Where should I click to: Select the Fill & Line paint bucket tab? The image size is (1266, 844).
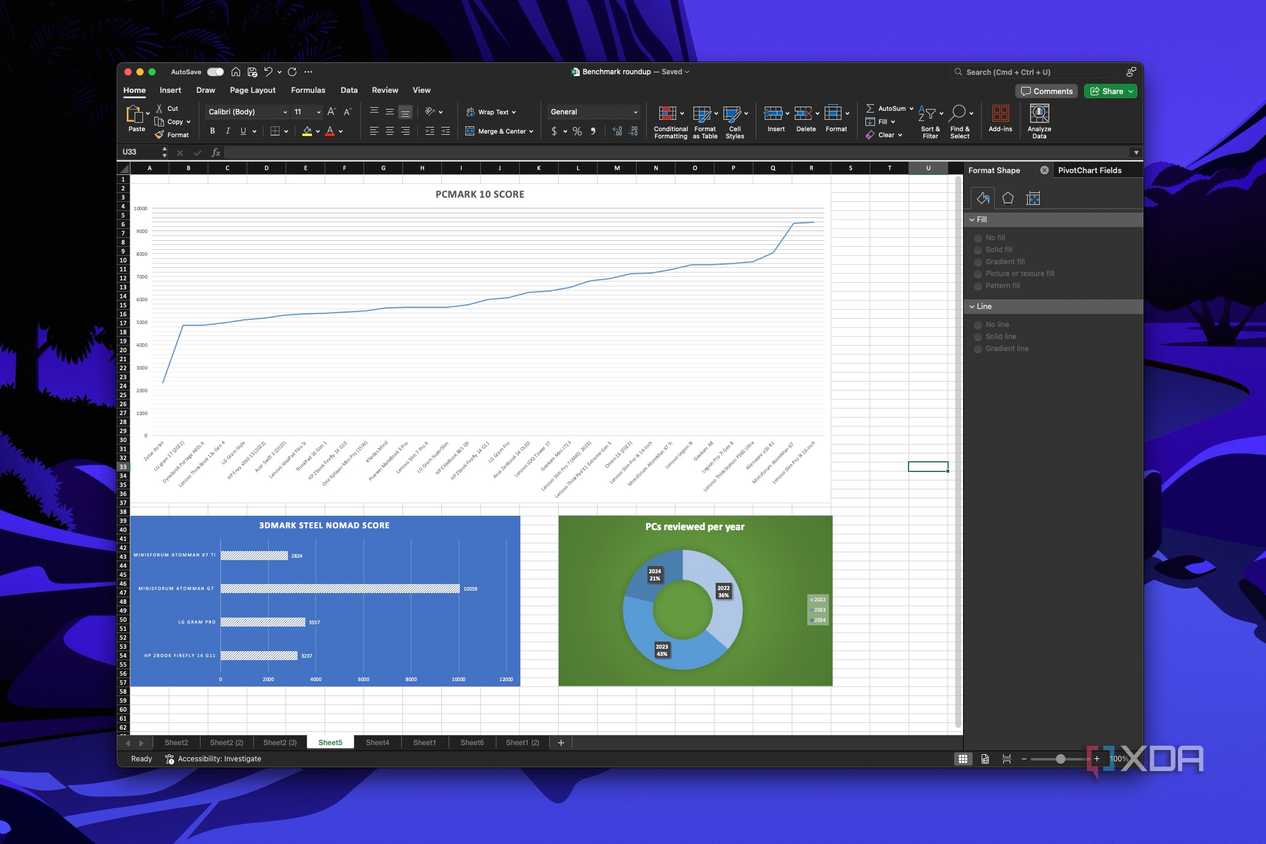click(983, 198)
